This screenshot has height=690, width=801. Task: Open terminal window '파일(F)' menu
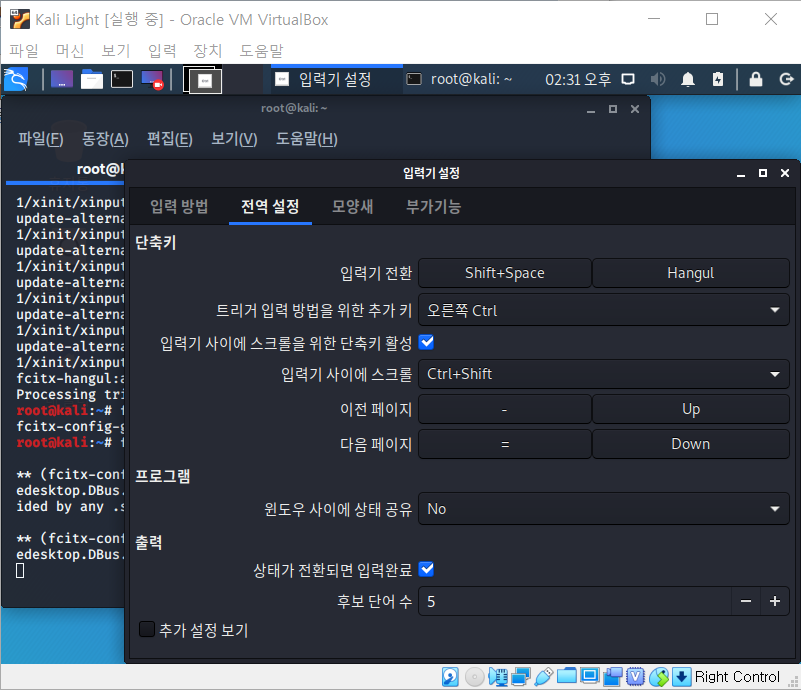click(41, 139)
